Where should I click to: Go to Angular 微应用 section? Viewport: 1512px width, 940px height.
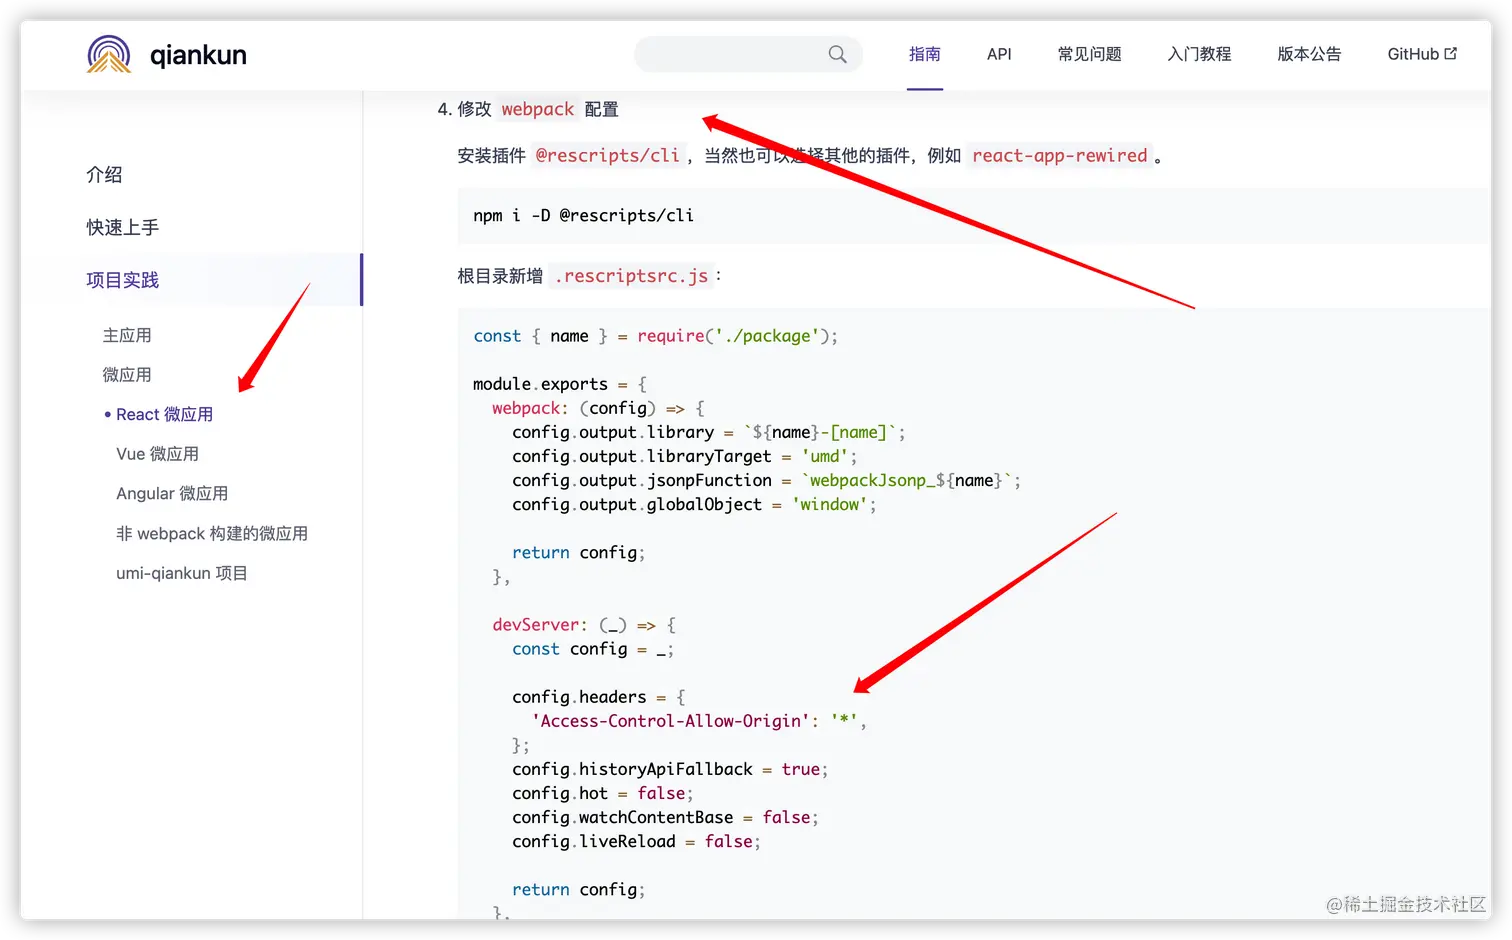pos(172,494)
